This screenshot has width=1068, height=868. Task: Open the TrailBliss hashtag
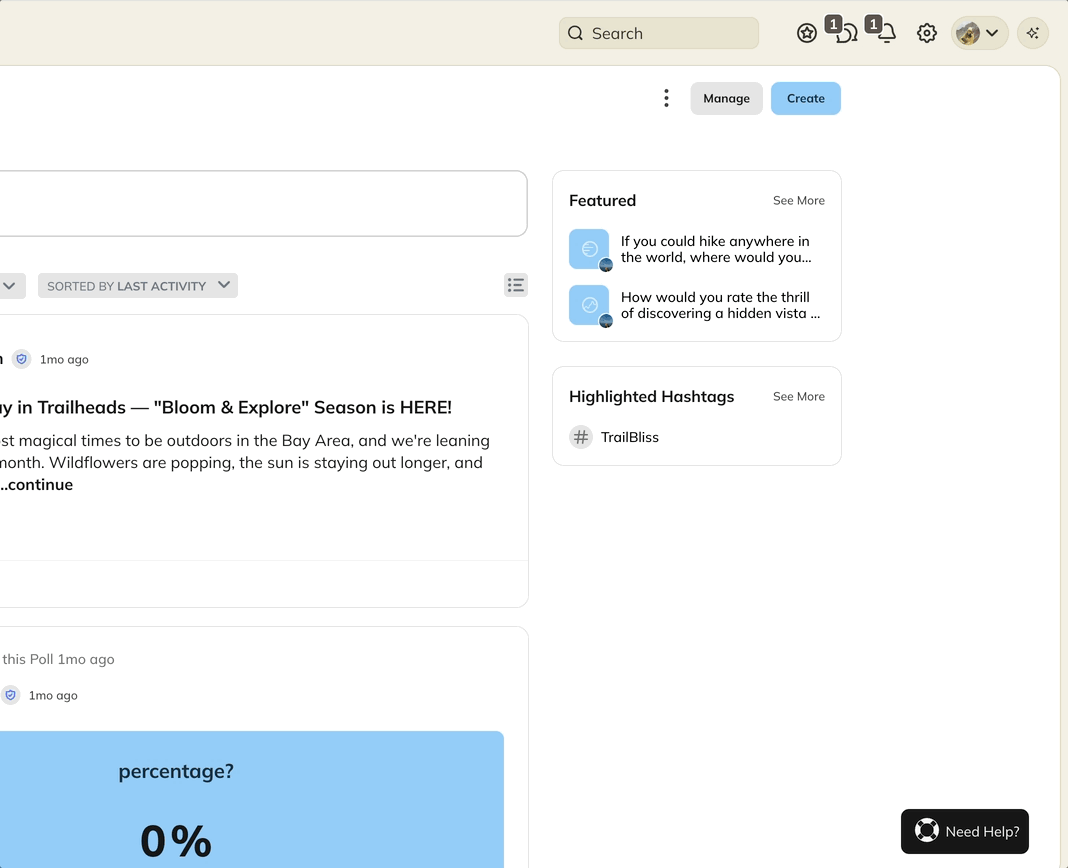pos(629,437)
